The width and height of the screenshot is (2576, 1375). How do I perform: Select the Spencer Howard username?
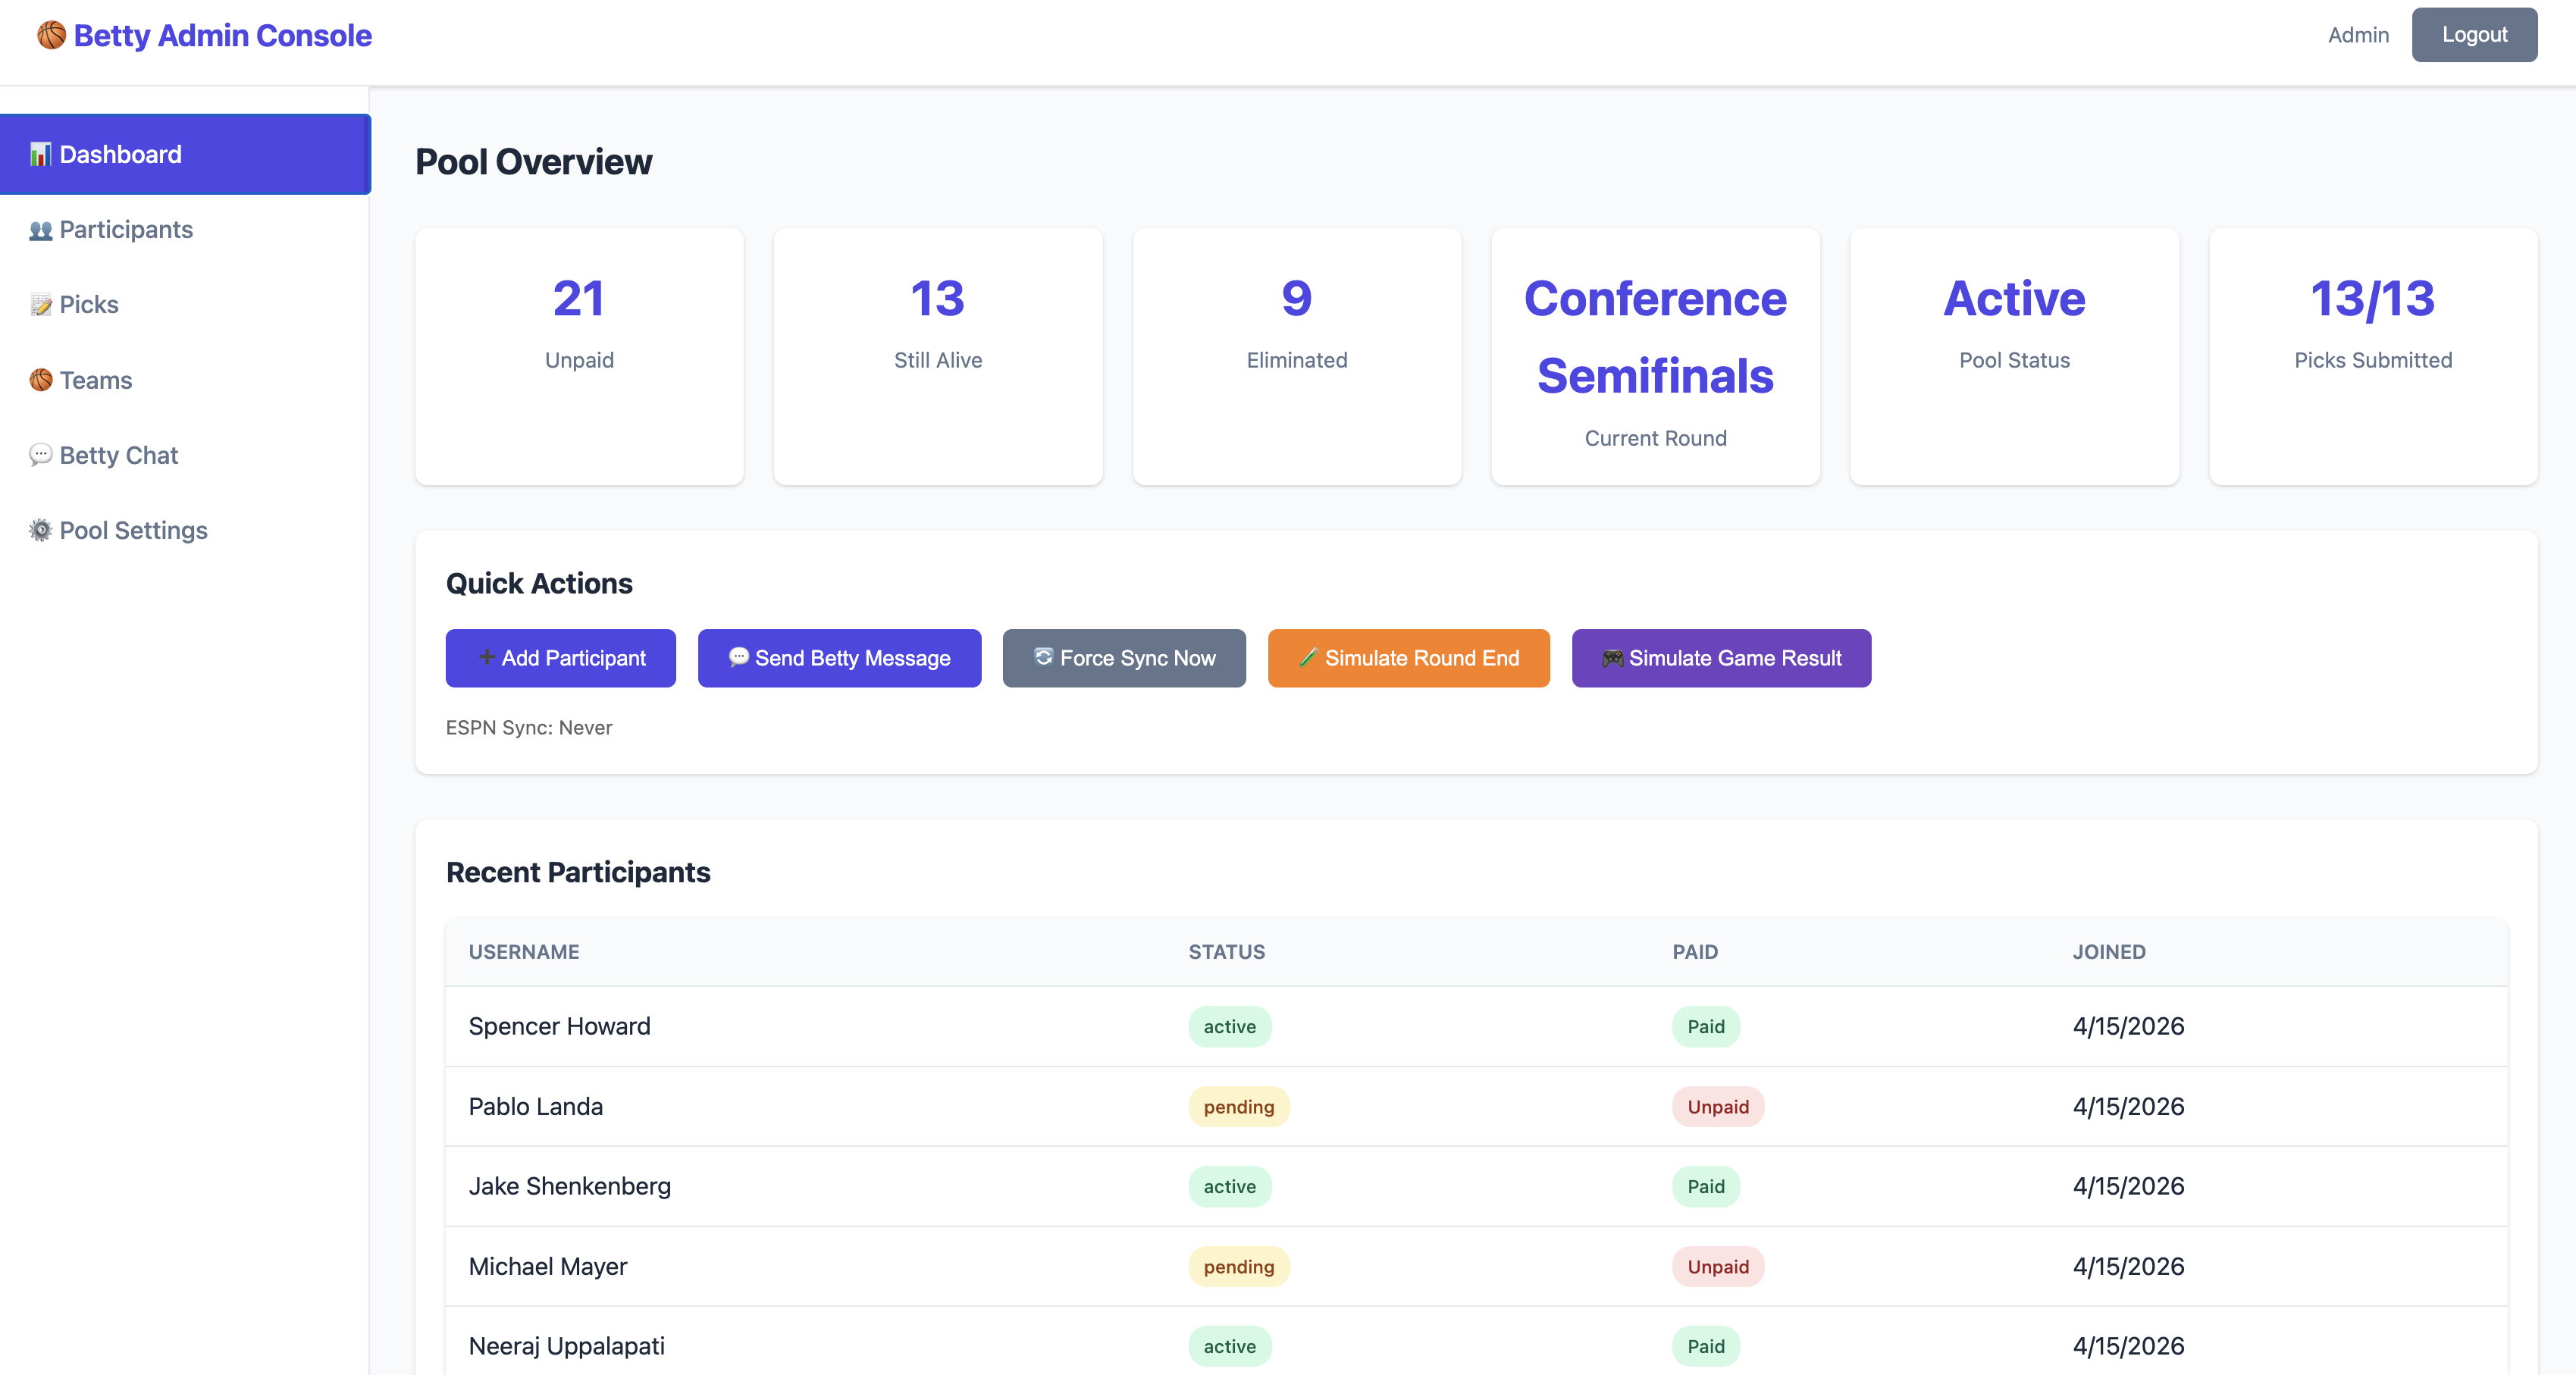(560, 1026)
